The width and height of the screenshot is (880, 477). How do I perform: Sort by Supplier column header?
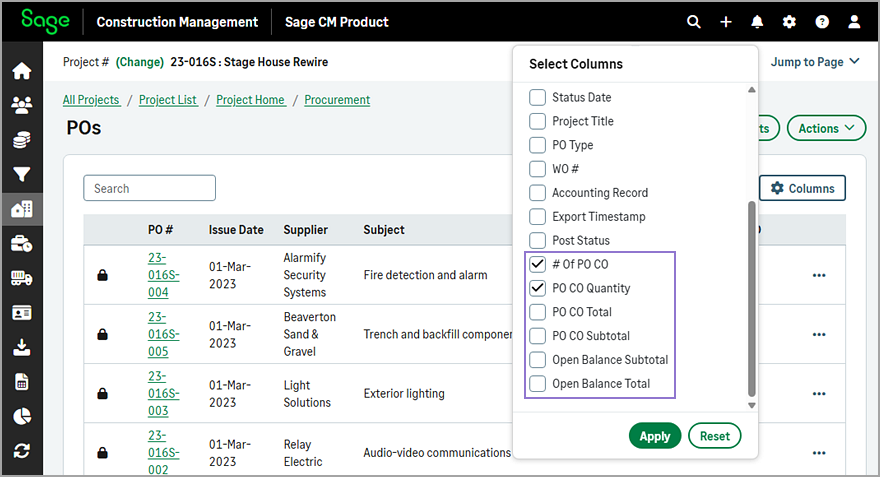coord(305,230)
